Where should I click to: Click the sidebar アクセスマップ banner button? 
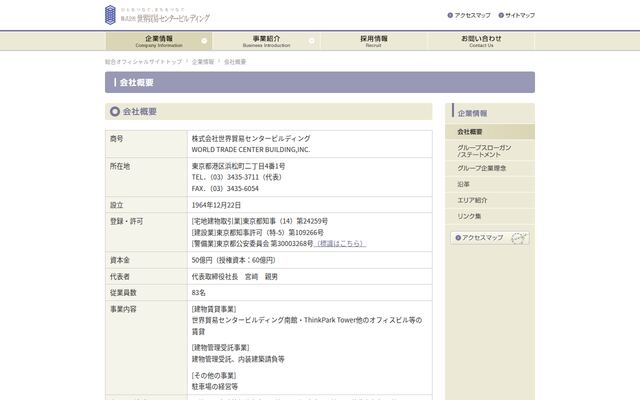[x=490, y=238]
